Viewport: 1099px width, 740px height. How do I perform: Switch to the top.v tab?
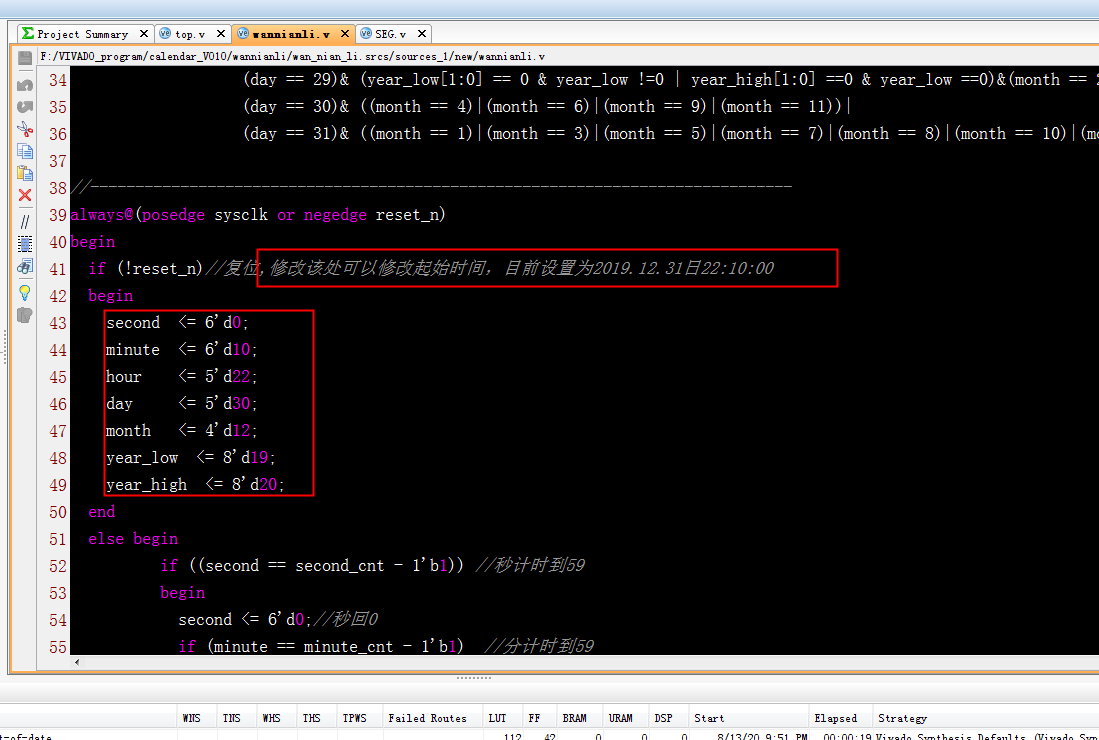point(190,34)
